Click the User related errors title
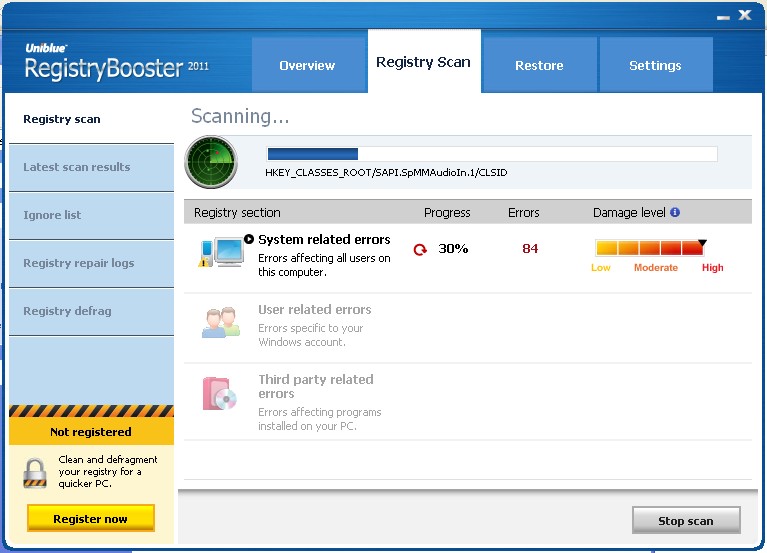 tap(315, 310)
